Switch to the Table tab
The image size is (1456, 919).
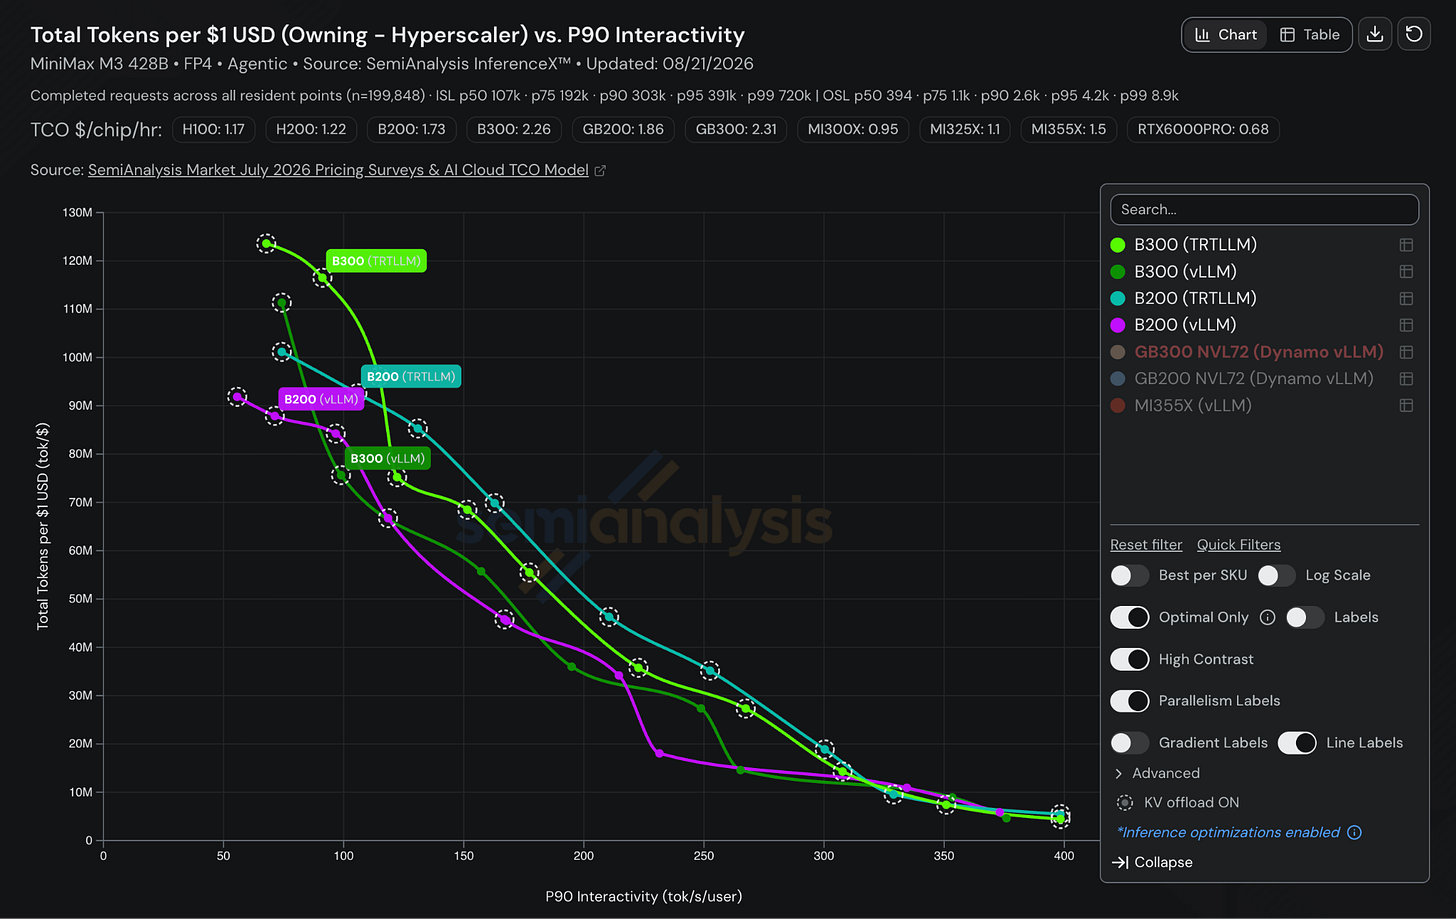1310,34
